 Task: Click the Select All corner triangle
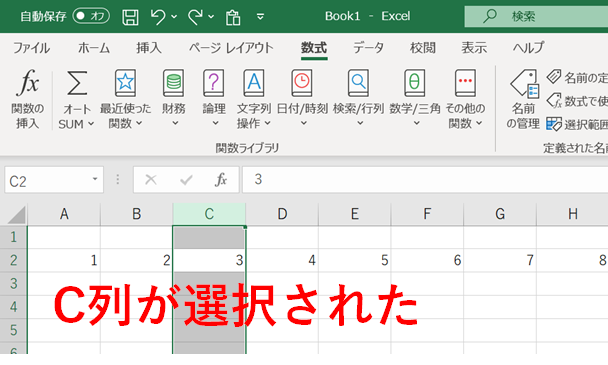pyautogui.click(x=16, y=215)
